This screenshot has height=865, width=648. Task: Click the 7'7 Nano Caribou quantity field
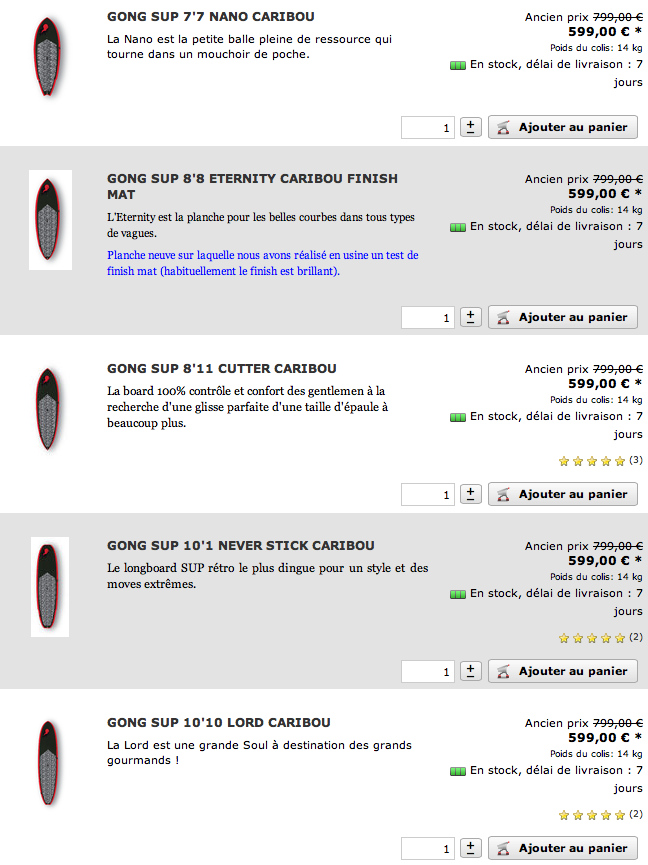point(428,128)
